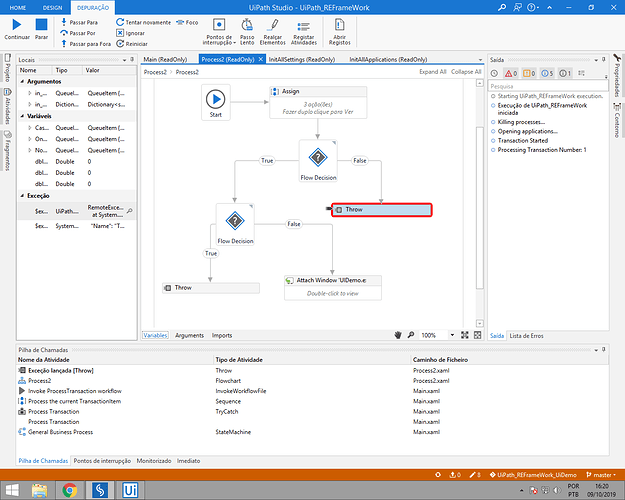Open Imports panel in designer
This screenshot has height=500, width=625.
click(x=222, y=335)
